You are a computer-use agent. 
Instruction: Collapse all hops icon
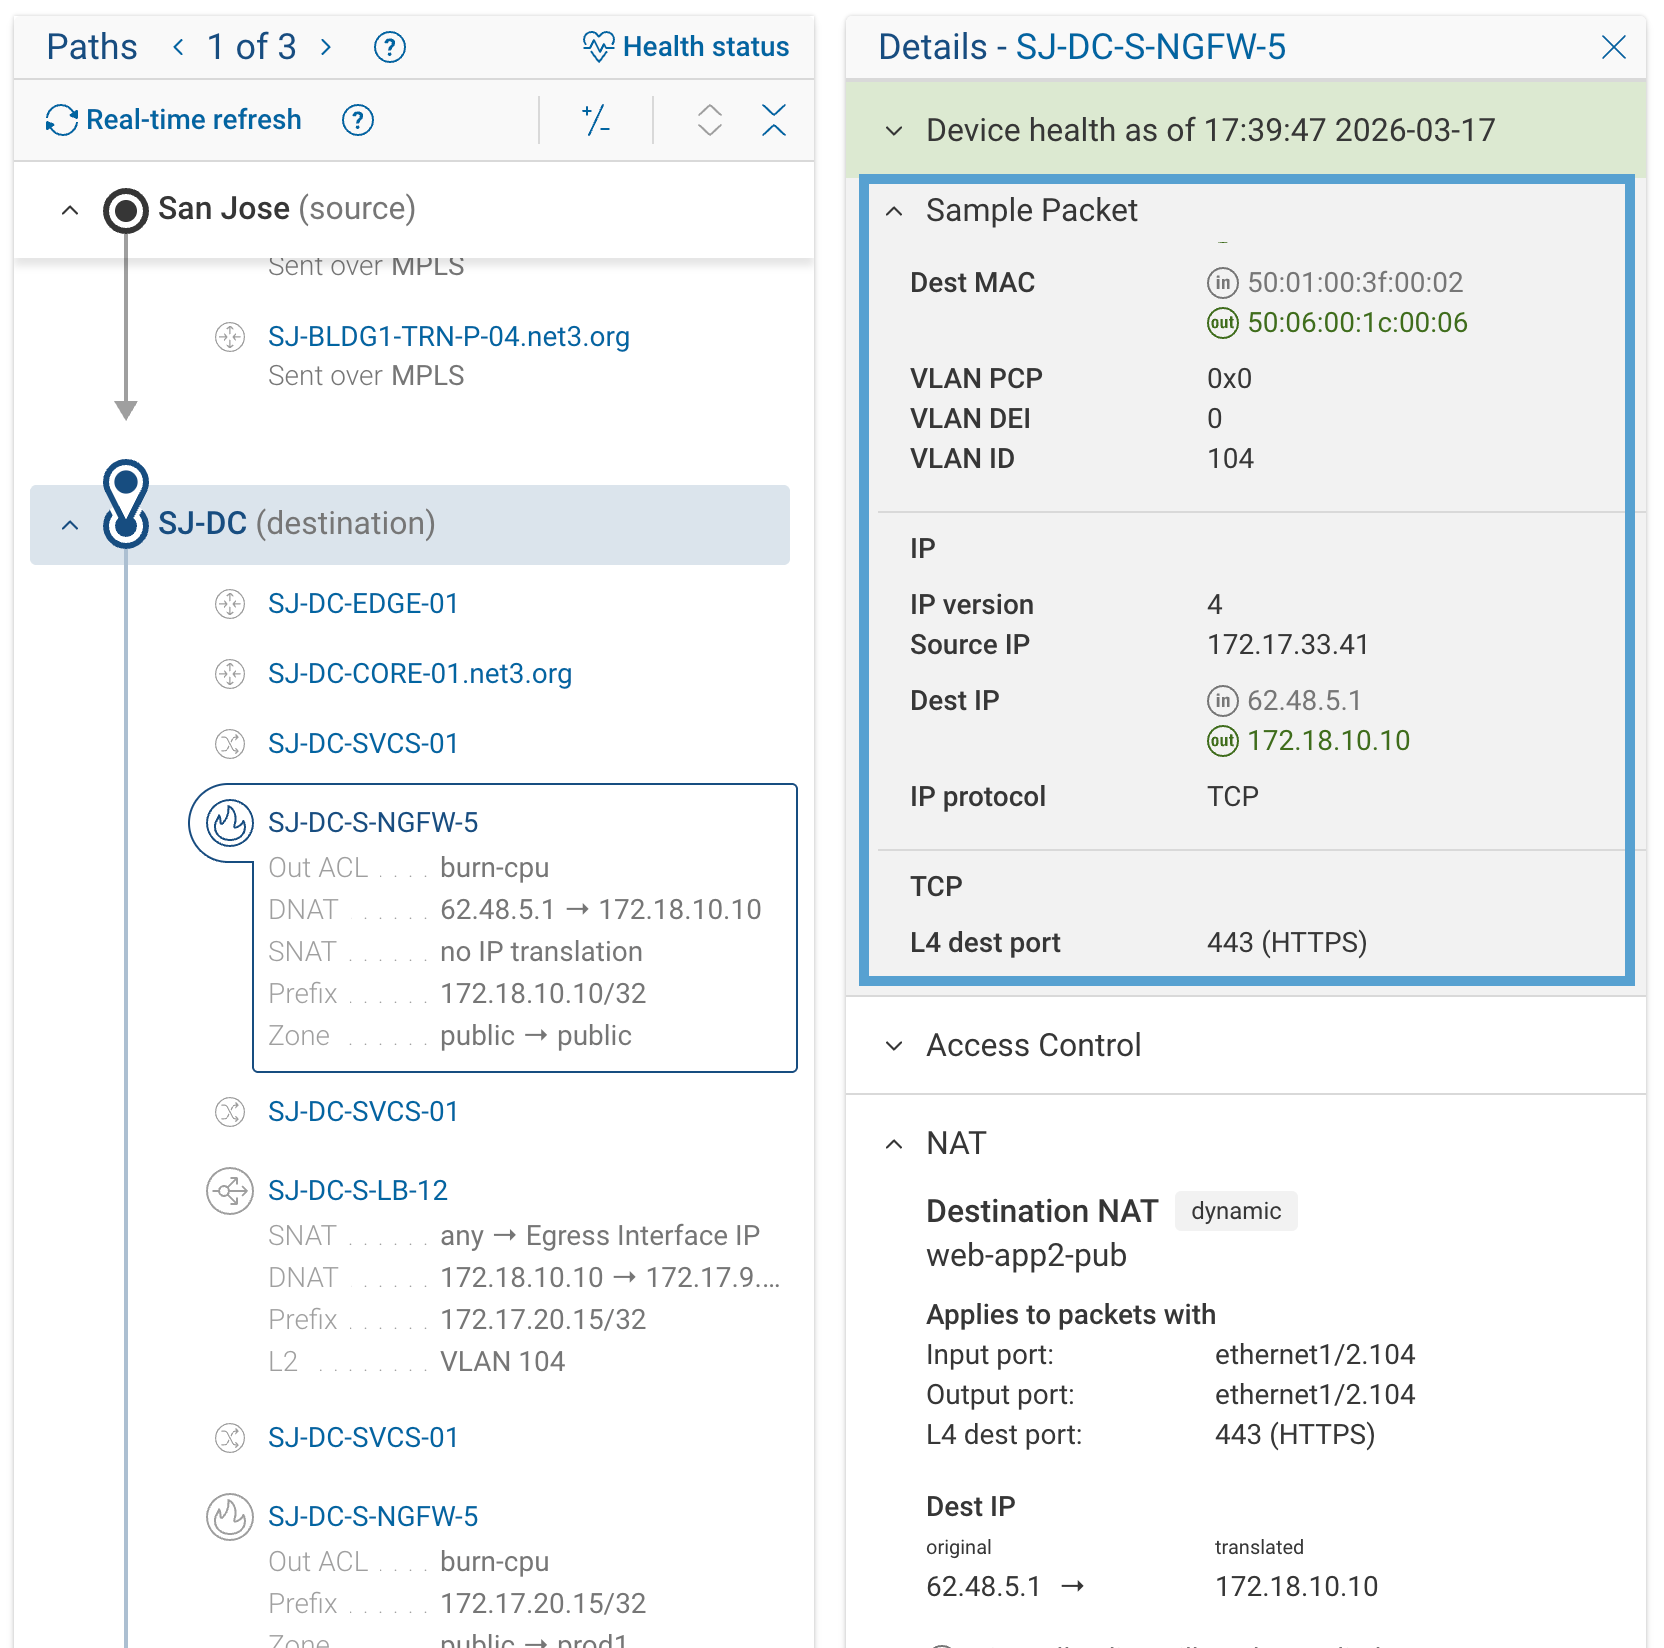[773, 120]
